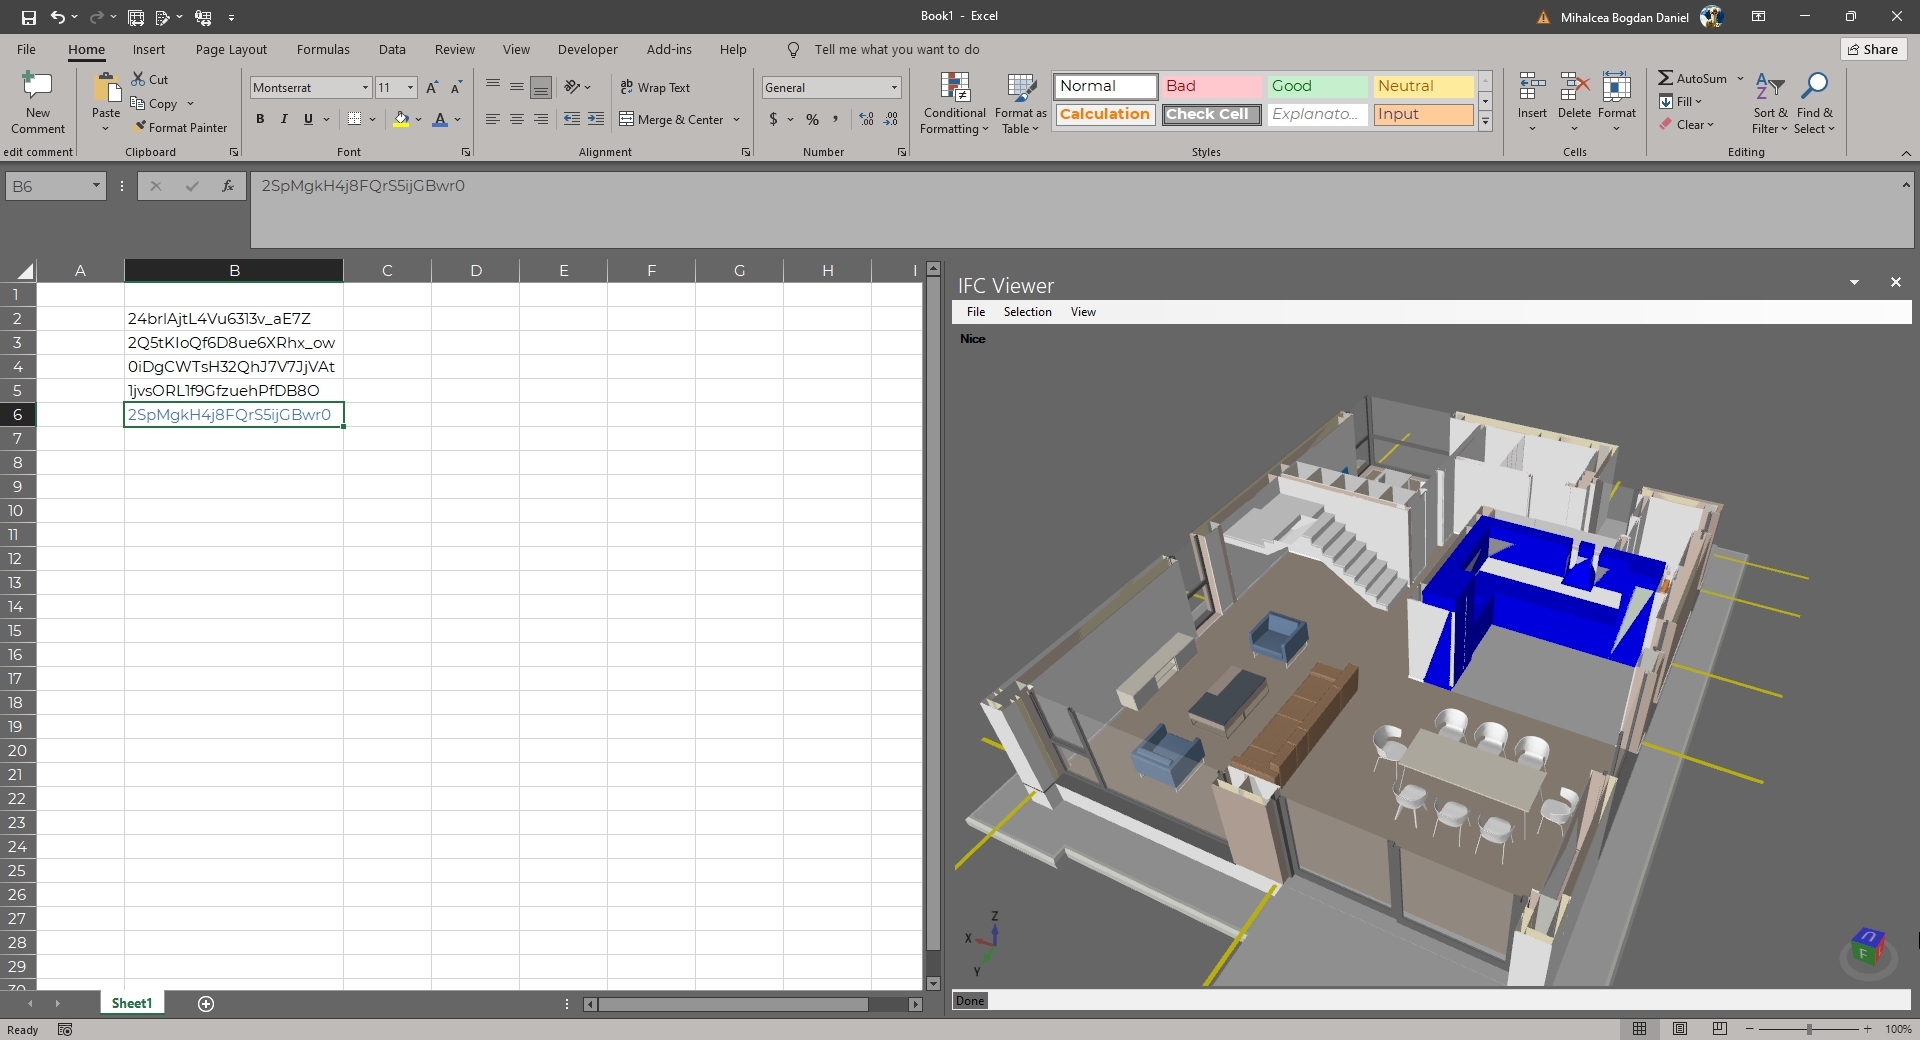Open the Formulas ribbon tab
Screen dimensions: 1920x1040
coord(323,49)
